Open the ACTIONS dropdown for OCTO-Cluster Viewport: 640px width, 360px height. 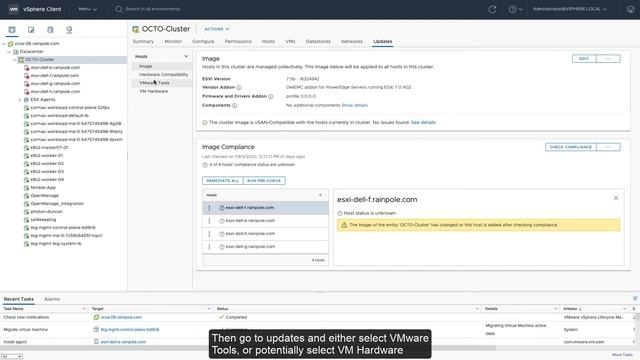click(x=216, y=29)
